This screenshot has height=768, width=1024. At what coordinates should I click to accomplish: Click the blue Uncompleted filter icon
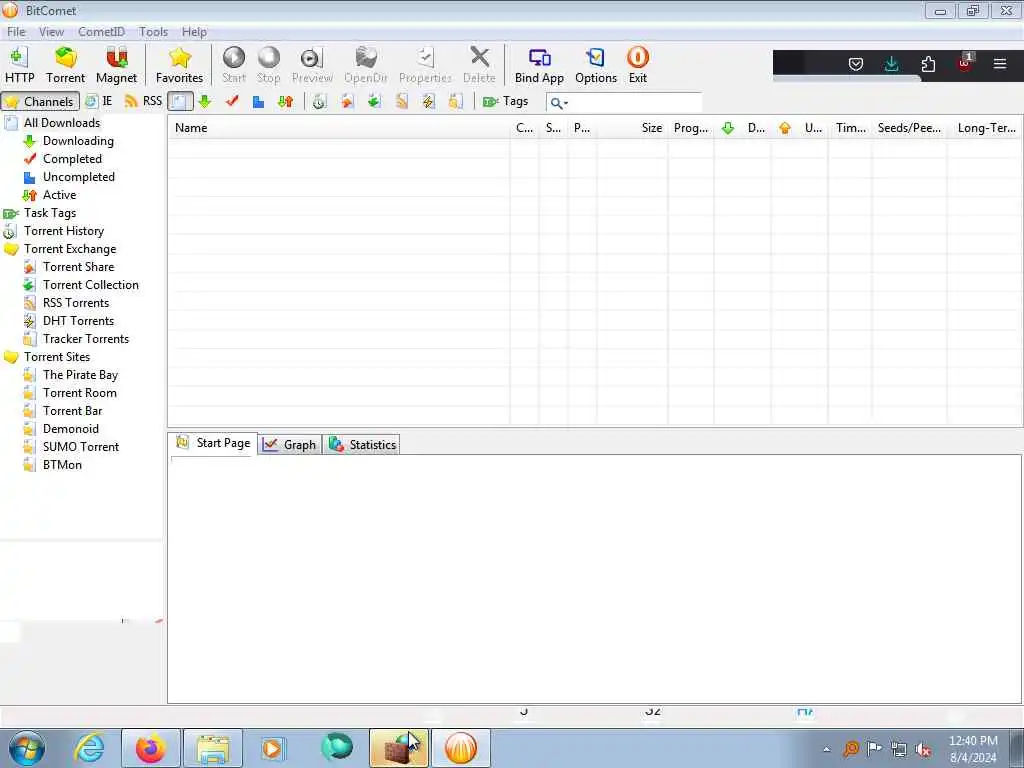[258, 101]
